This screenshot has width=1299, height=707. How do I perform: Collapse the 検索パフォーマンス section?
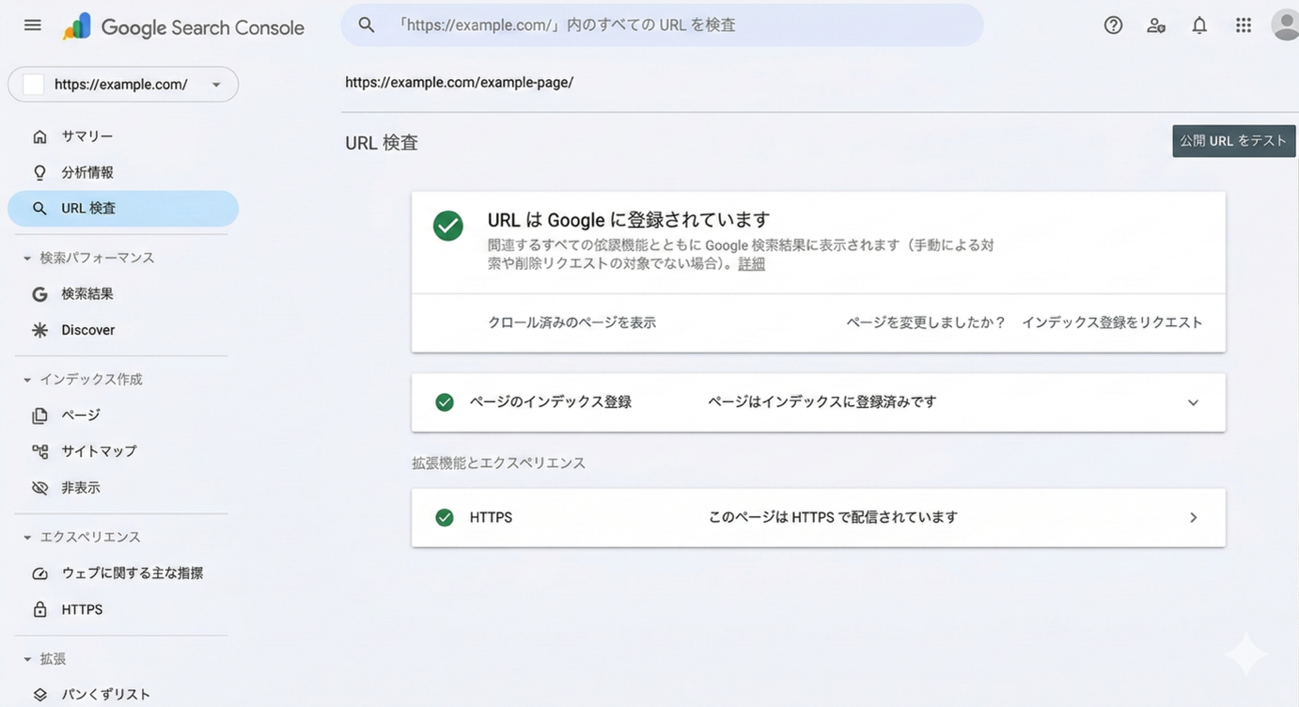click(x=27, y=258)
